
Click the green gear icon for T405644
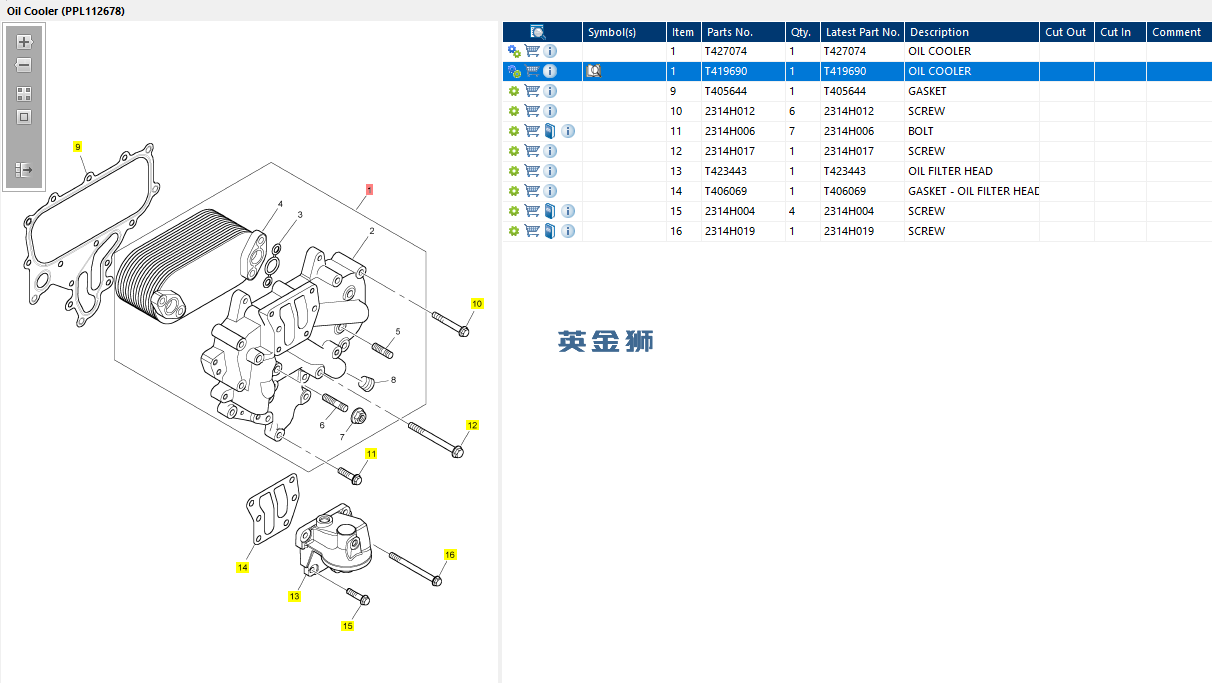pos(514,91)
